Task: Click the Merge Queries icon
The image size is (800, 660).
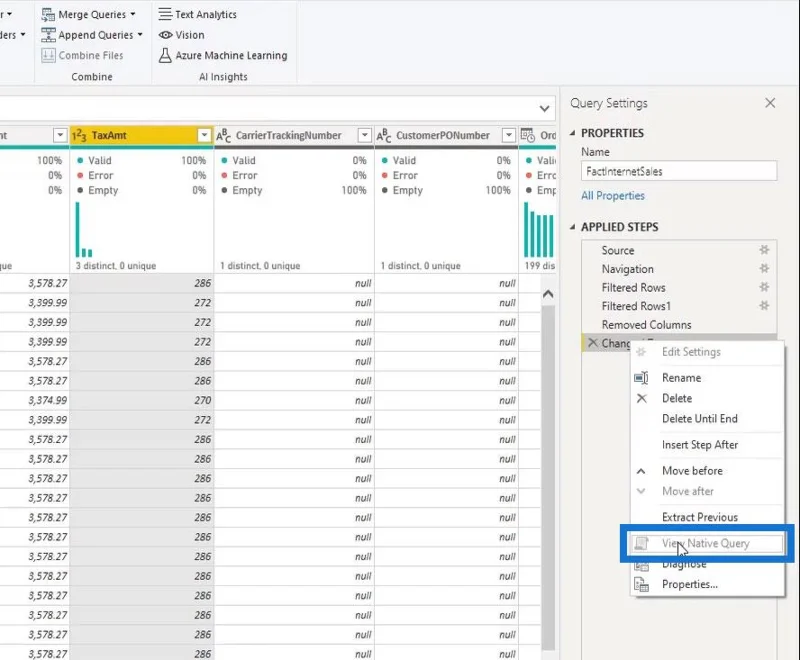Action: point(48,15)
